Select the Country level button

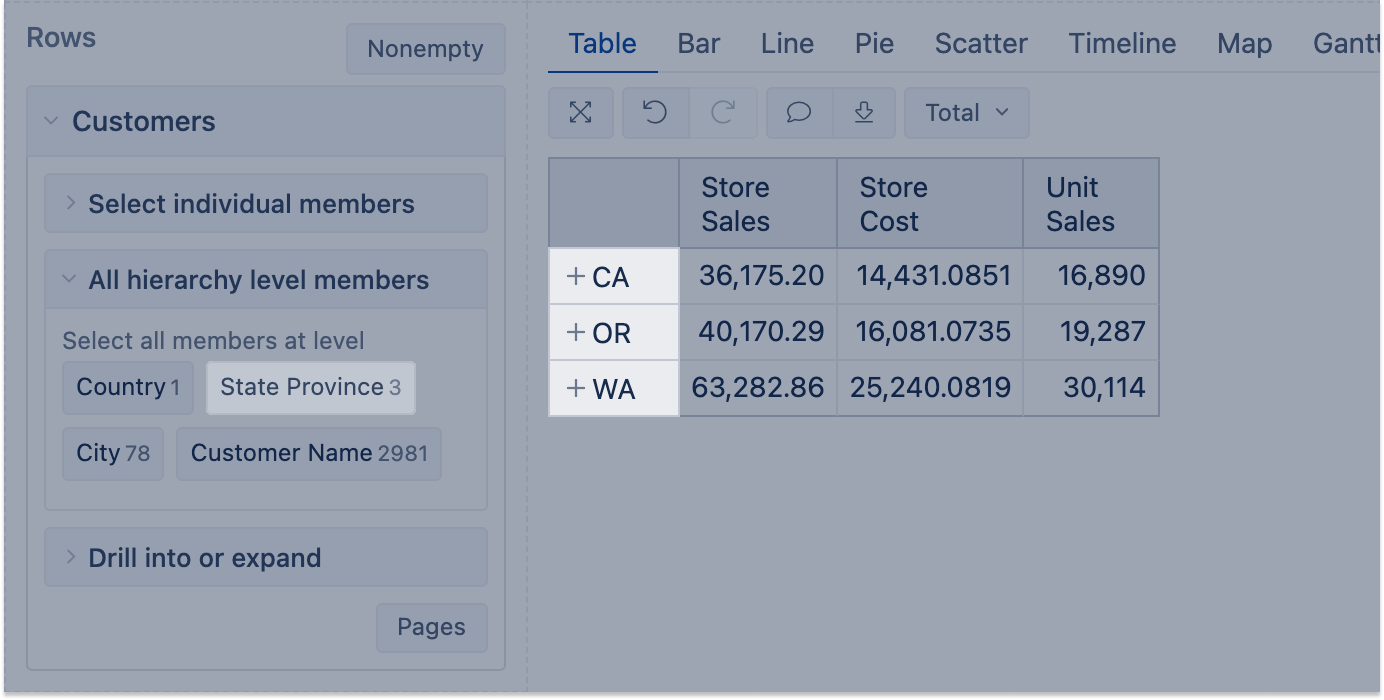[x=128, y=388]
